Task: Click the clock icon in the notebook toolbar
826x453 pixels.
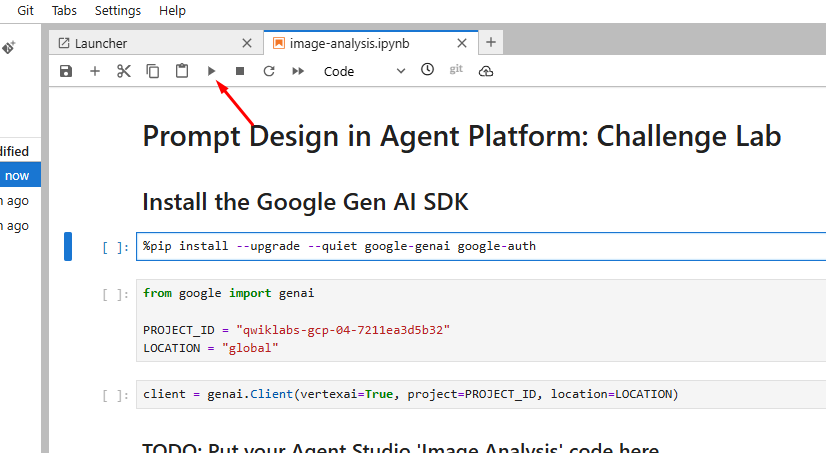Action: (427, 70)
